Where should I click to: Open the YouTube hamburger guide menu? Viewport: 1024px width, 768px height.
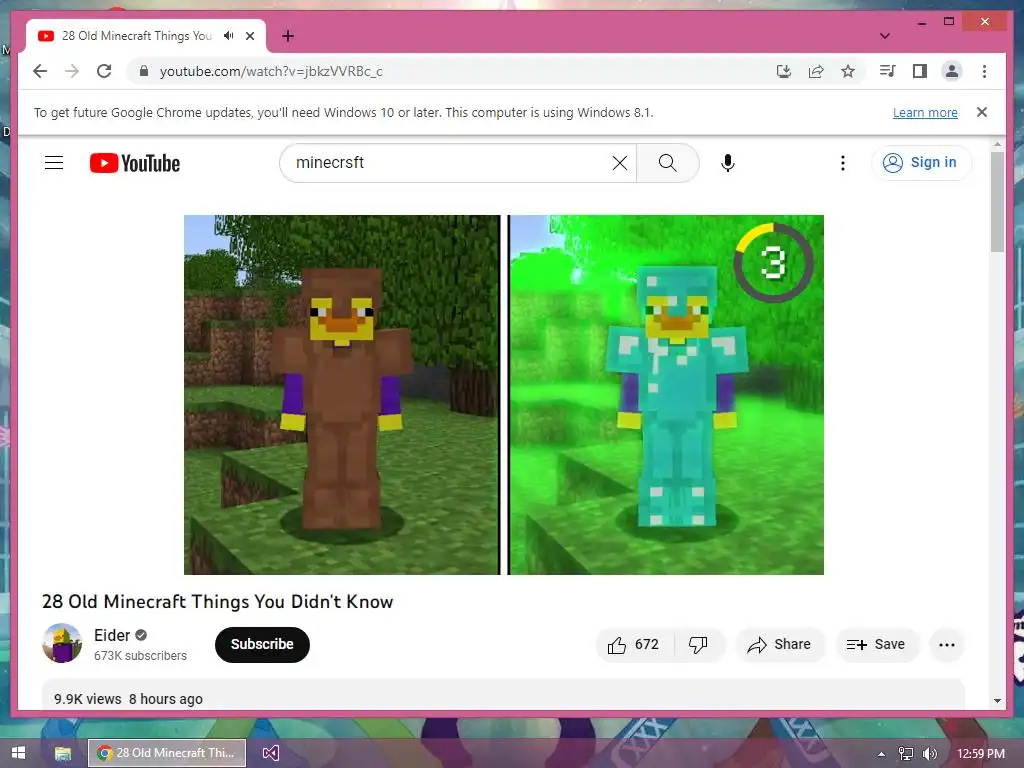click(x=54, y=163)
